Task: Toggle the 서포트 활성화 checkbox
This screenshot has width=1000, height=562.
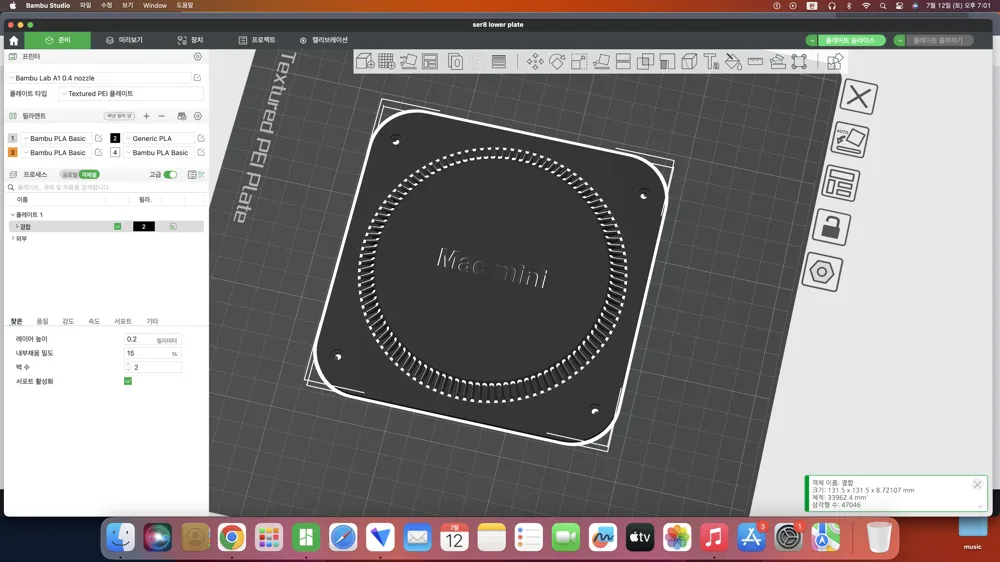Action: (x=128, y=381)
